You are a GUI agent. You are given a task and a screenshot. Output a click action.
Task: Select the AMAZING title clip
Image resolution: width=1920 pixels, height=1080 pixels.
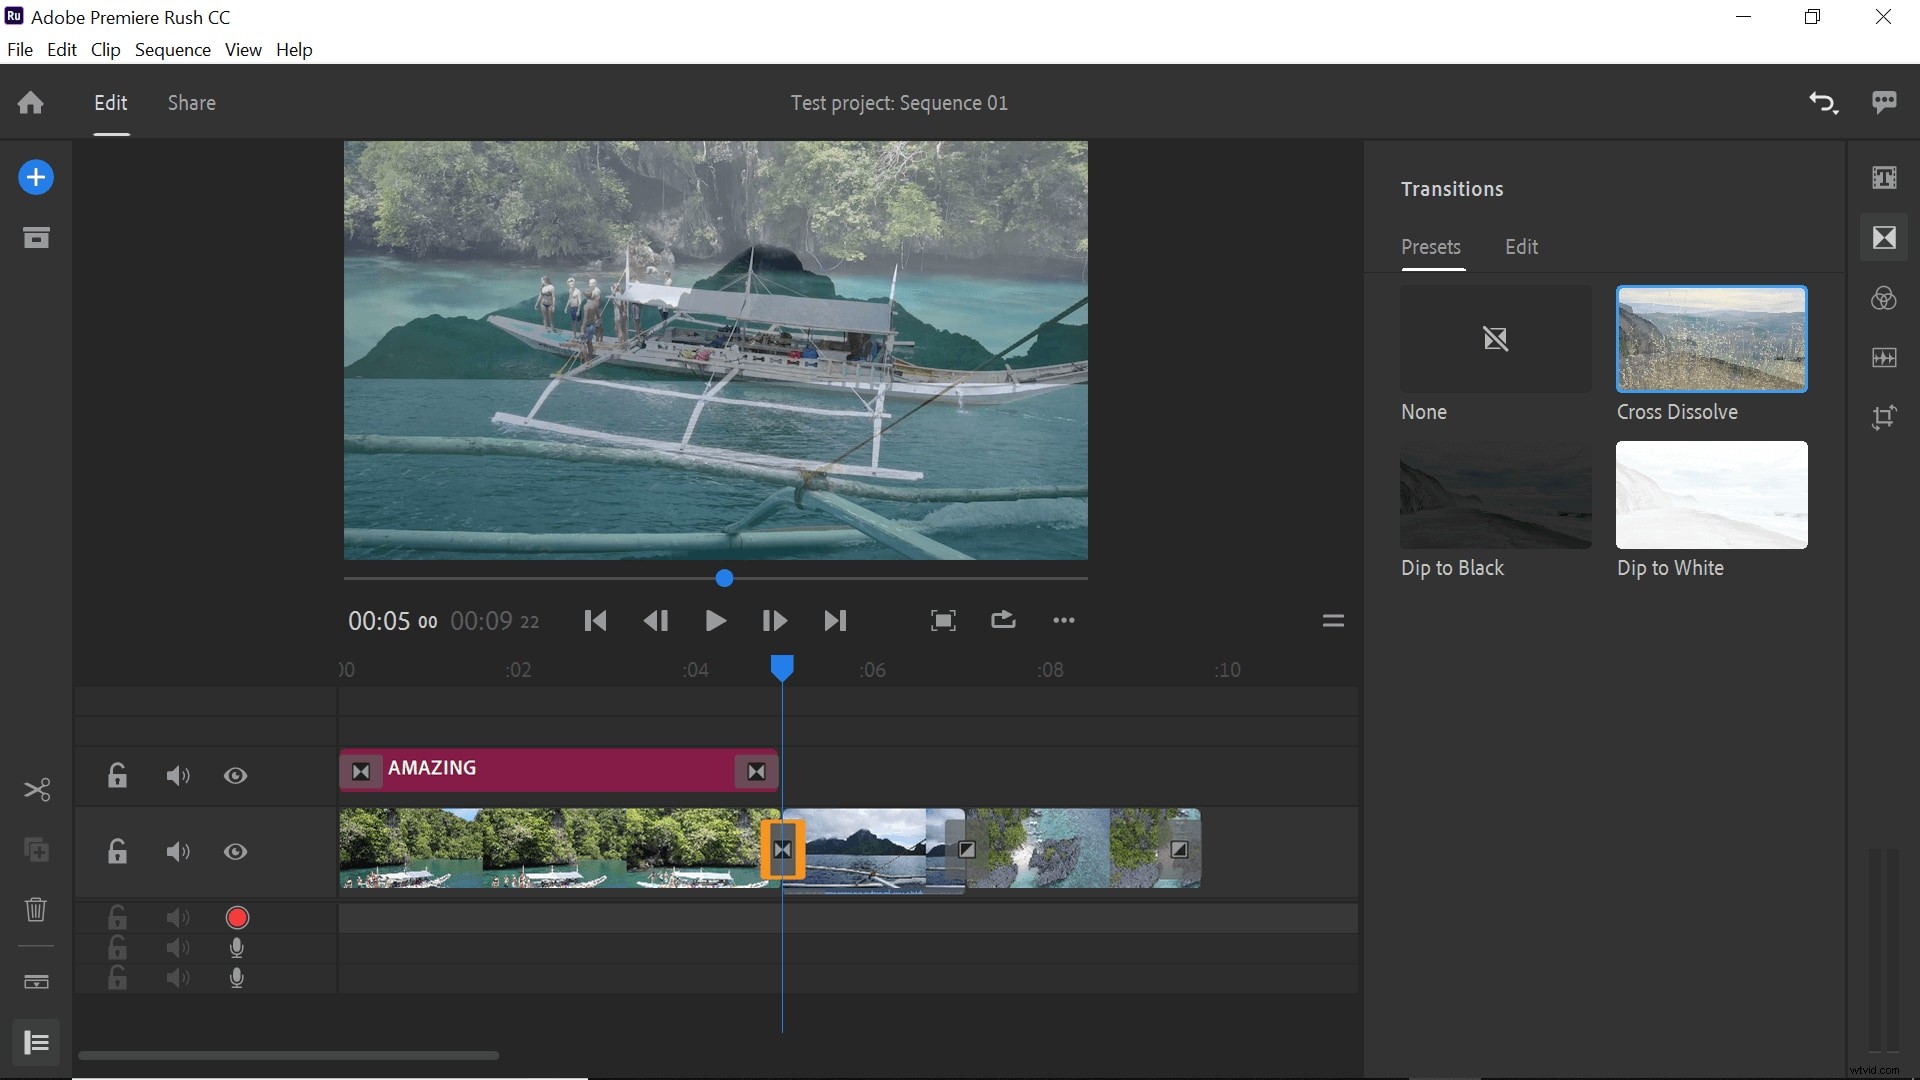558,771
